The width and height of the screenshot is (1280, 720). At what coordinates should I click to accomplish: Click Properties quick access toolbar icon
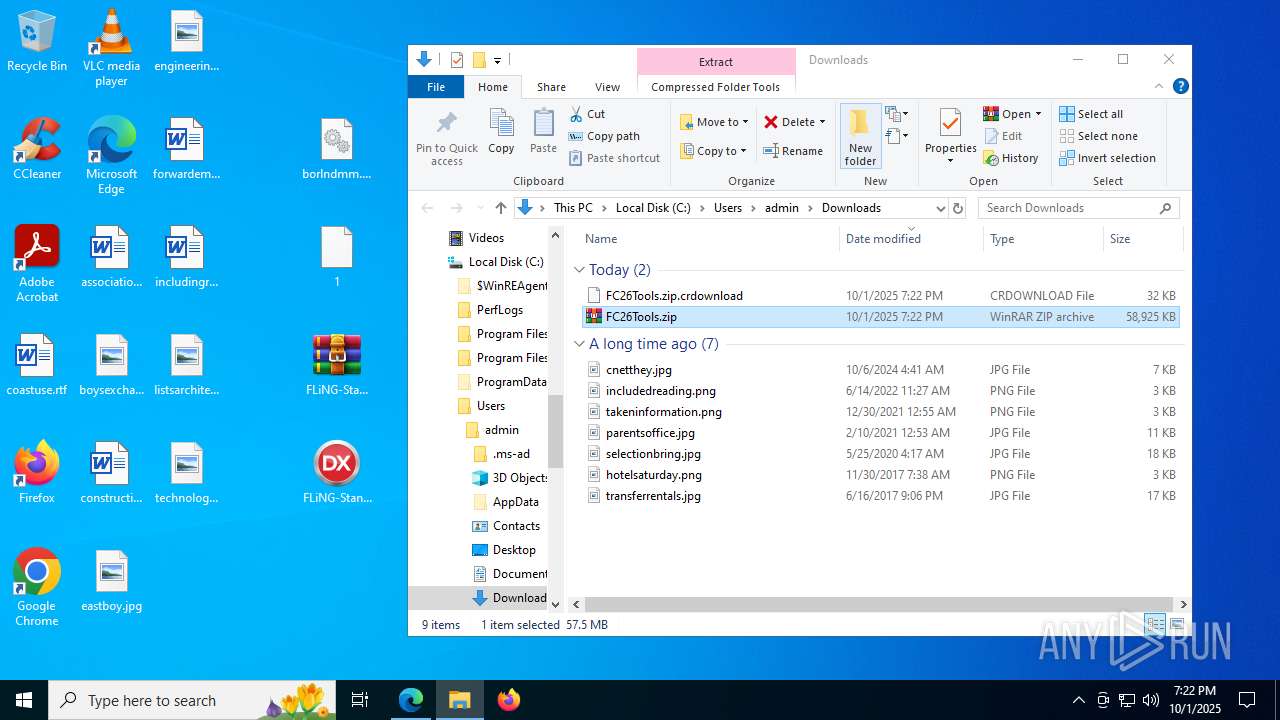coord(457,60)
